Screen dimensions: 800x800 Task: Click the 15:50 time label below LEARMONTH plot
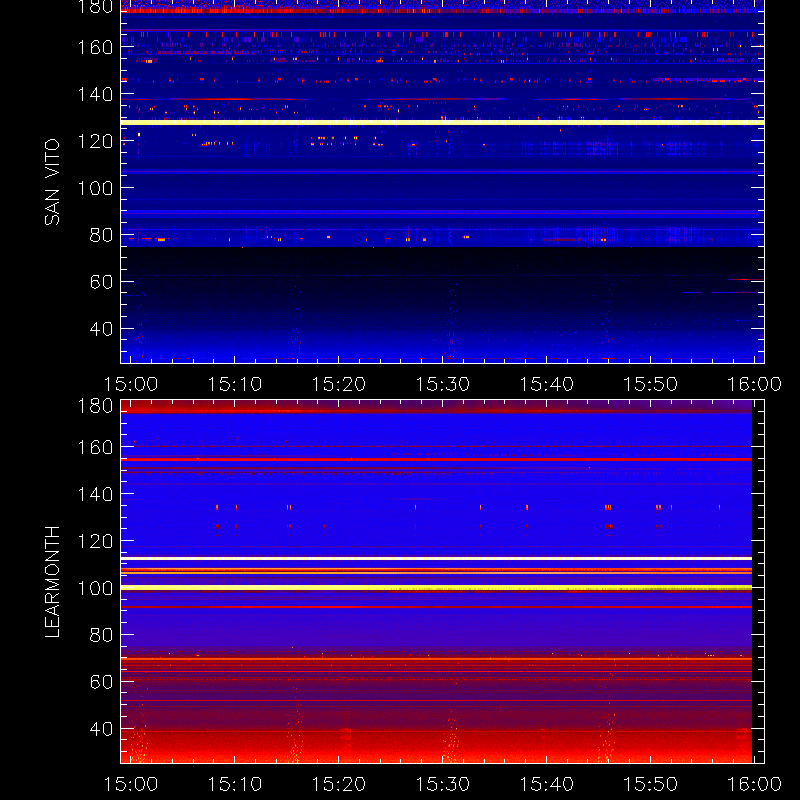[x=651, y=784]
